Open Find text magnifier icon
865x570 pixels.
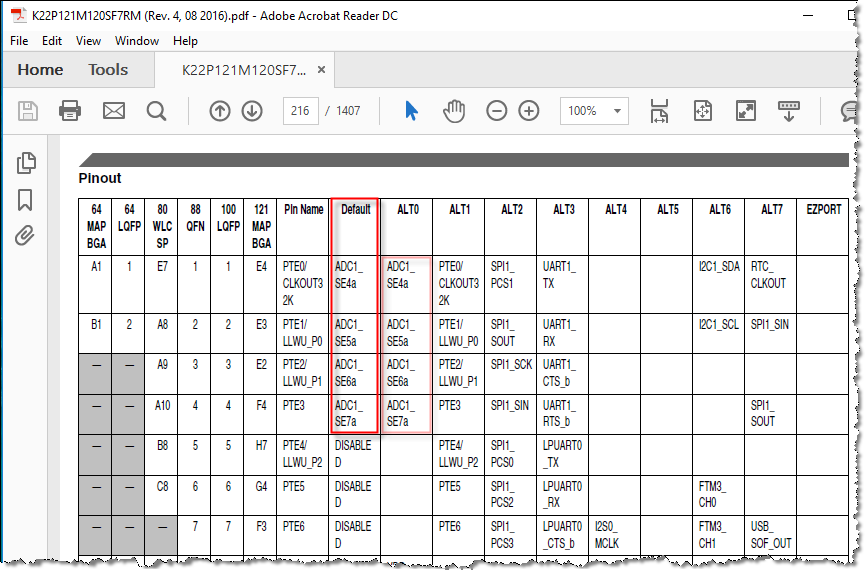(156, 111)
